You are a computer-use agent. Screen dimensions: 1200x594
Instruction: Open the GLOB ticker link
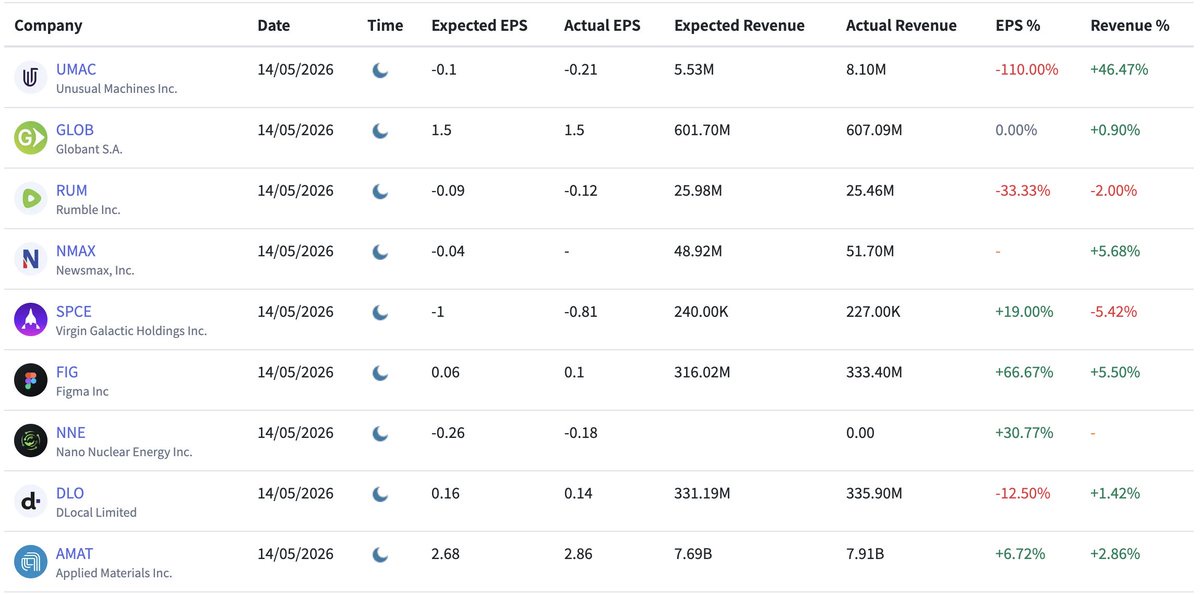(75, 130)
